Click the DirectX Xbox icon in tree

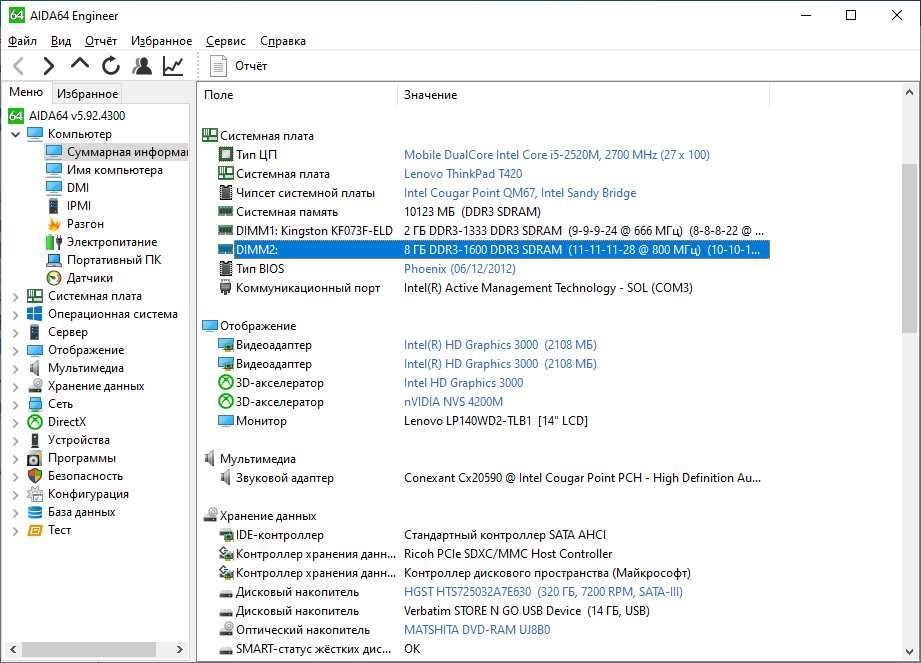tap(35, 422)
